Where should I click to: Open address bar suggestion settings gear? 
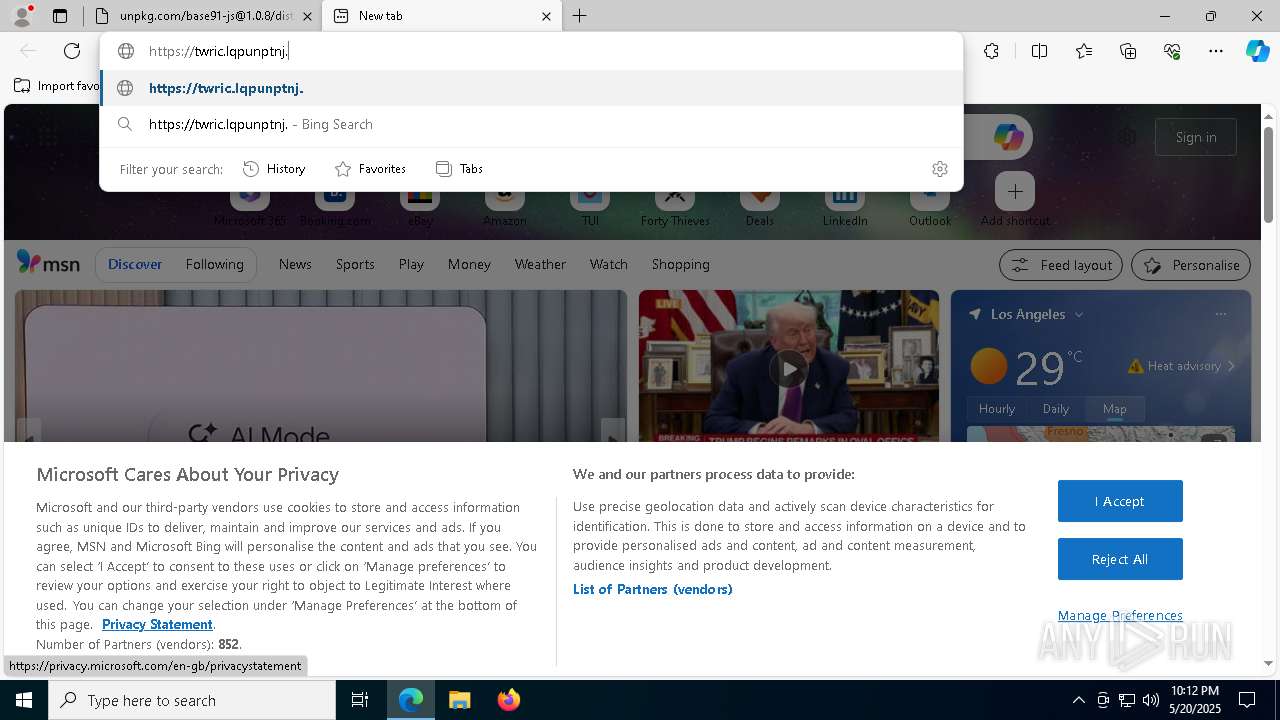[939, 169]
